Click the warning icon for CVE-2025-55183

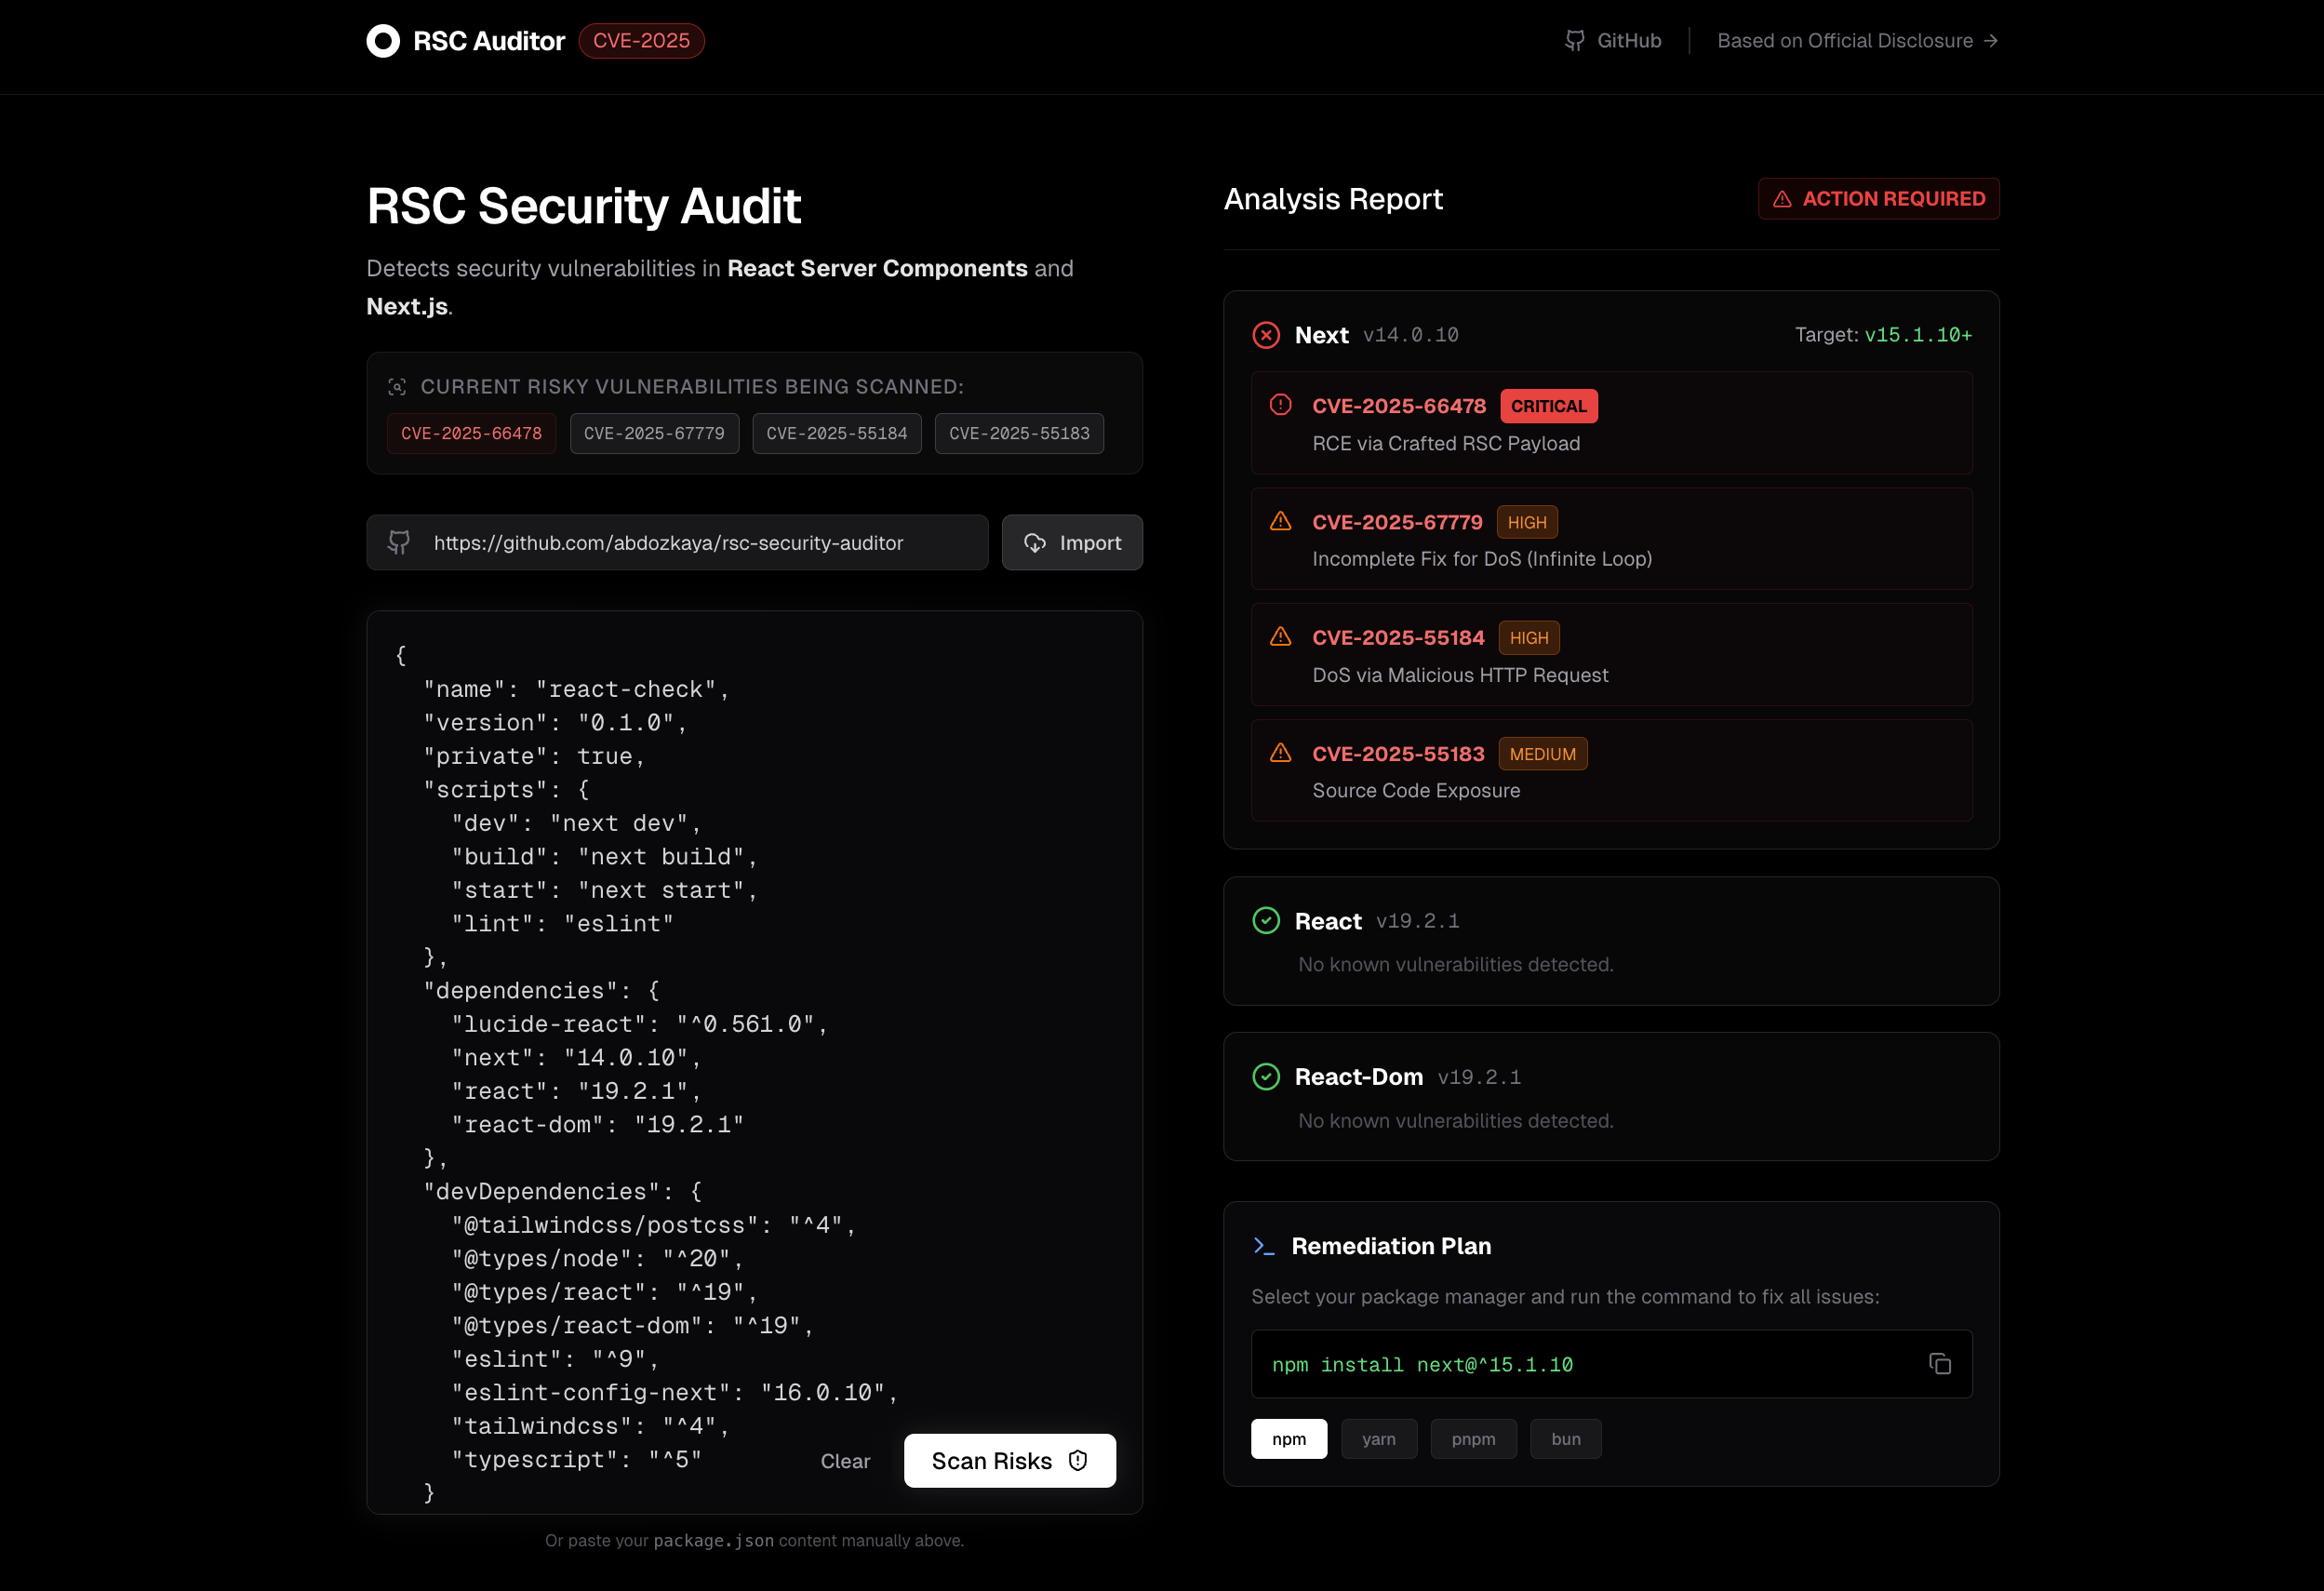(1280, 753)
